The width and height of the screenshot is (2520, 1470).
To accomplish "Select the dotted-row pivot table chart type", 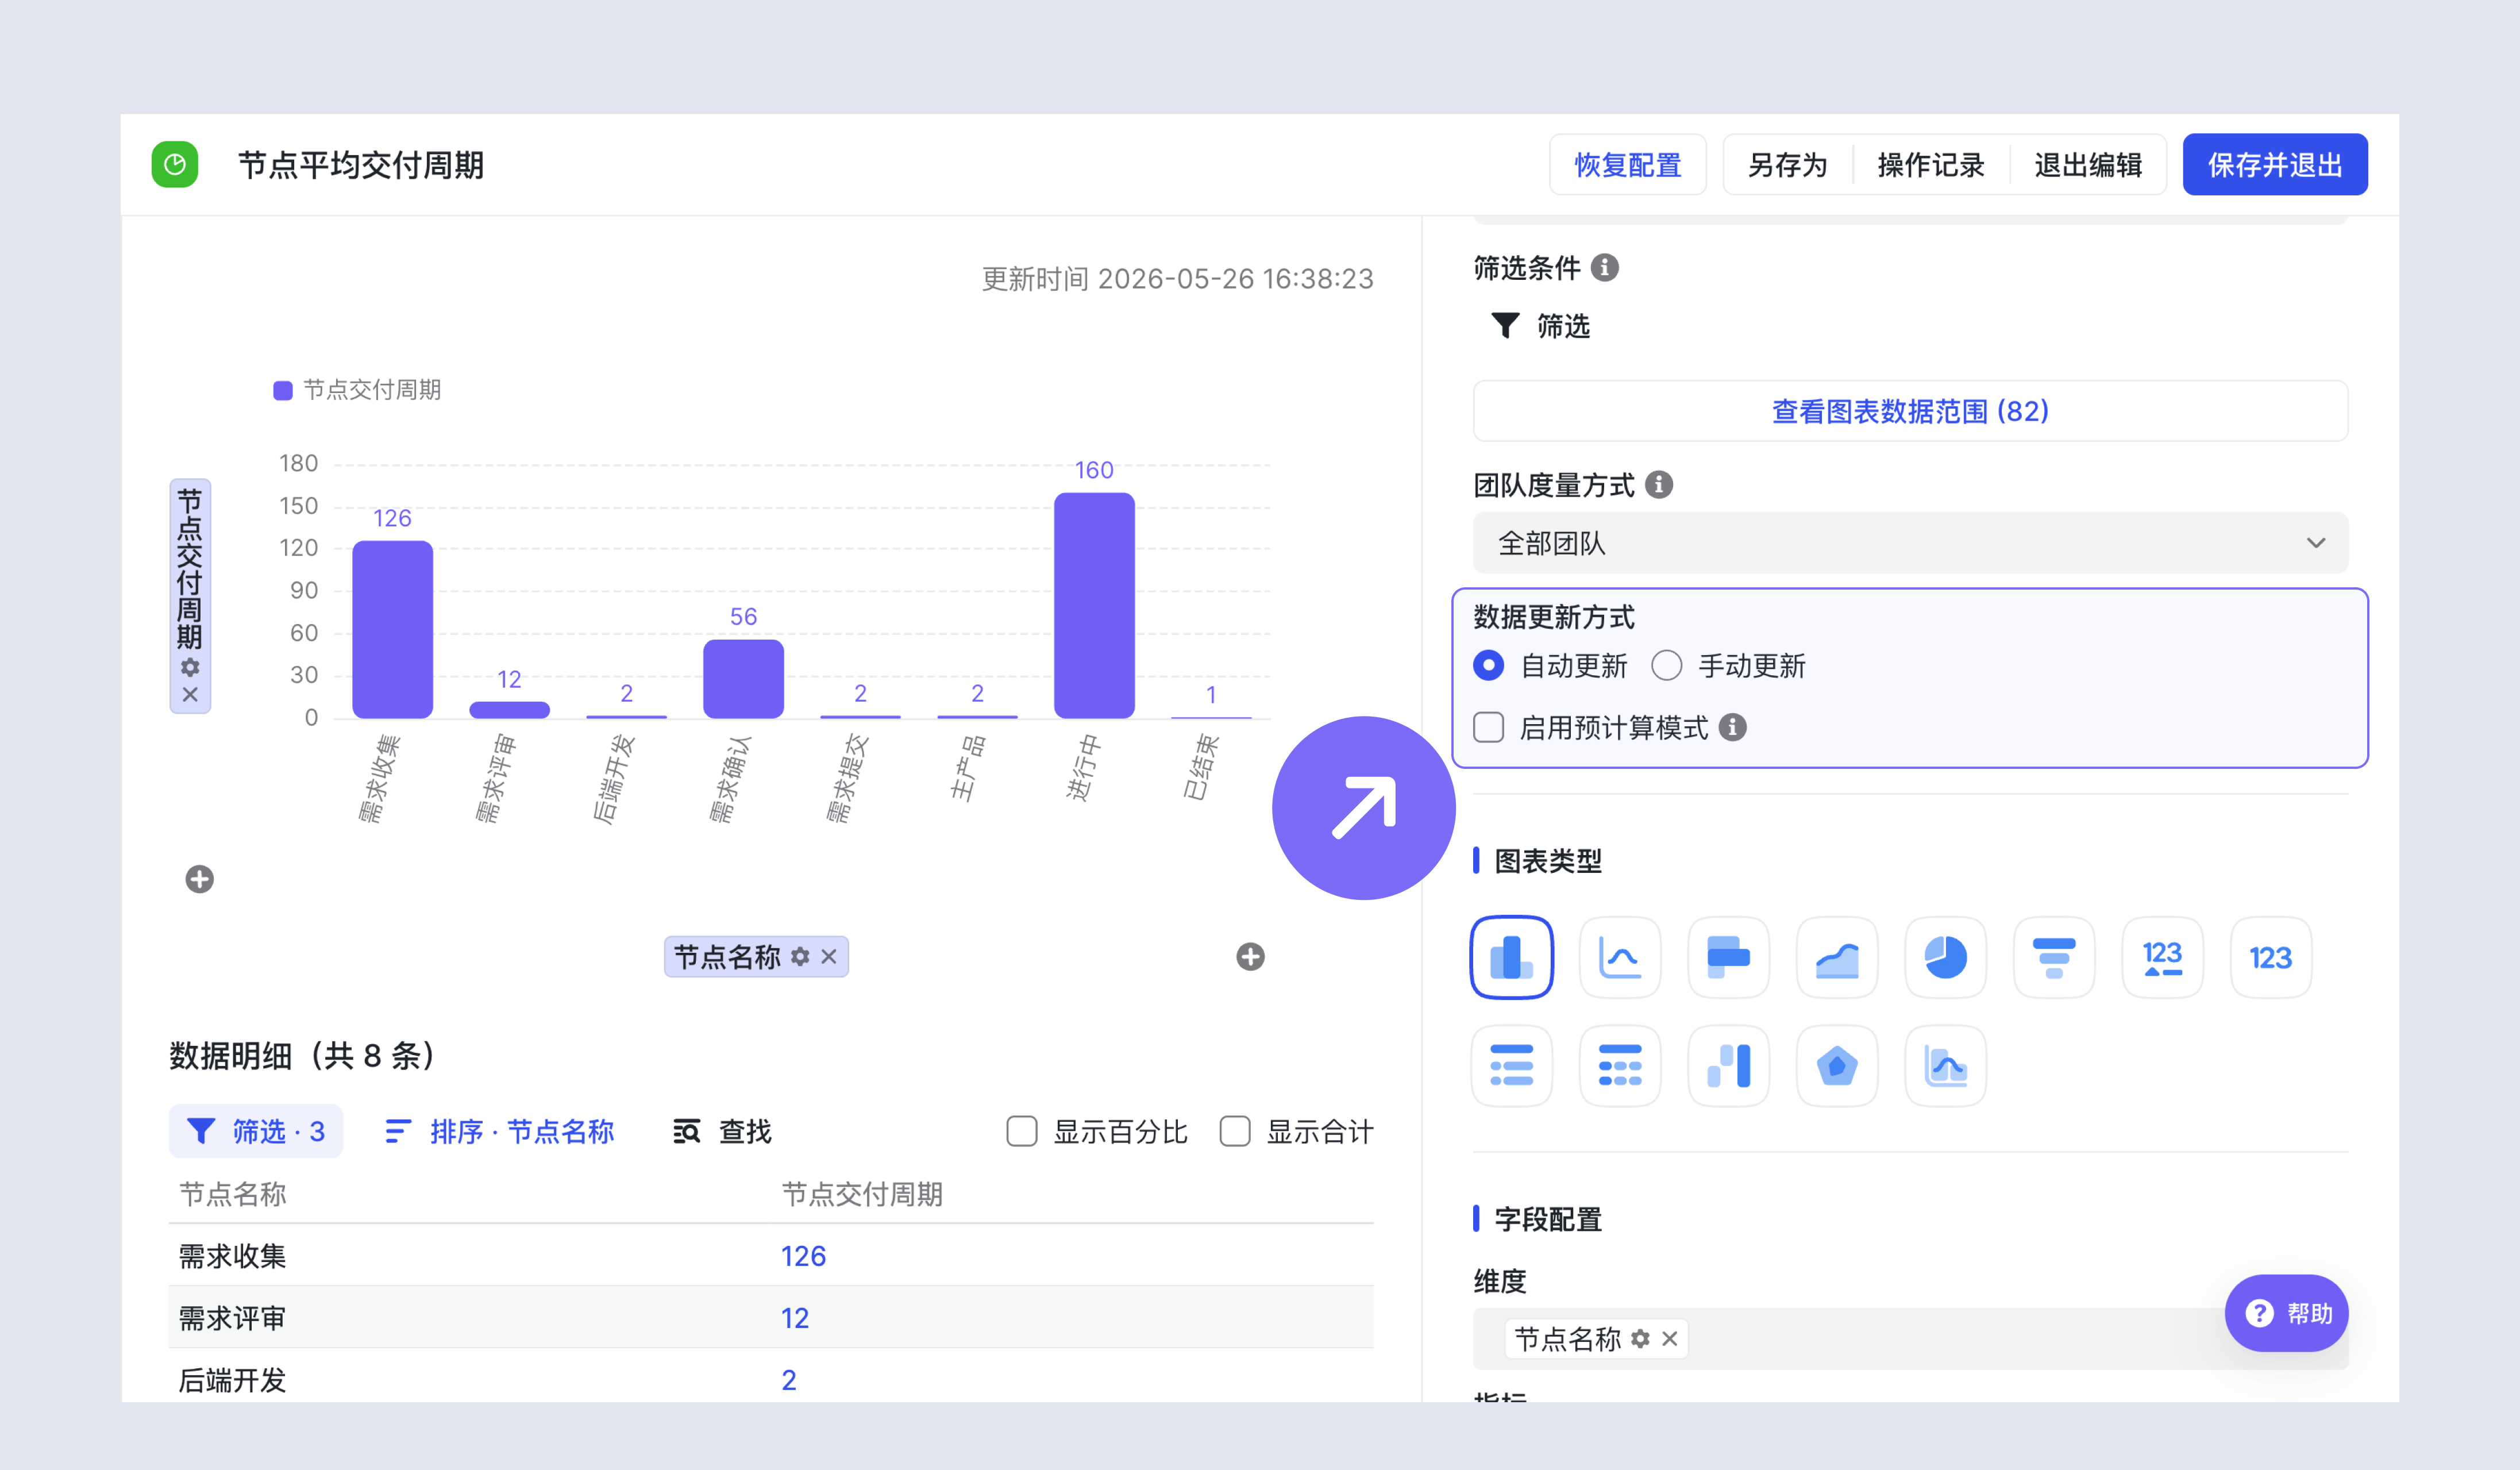I will point(1620,1066).
